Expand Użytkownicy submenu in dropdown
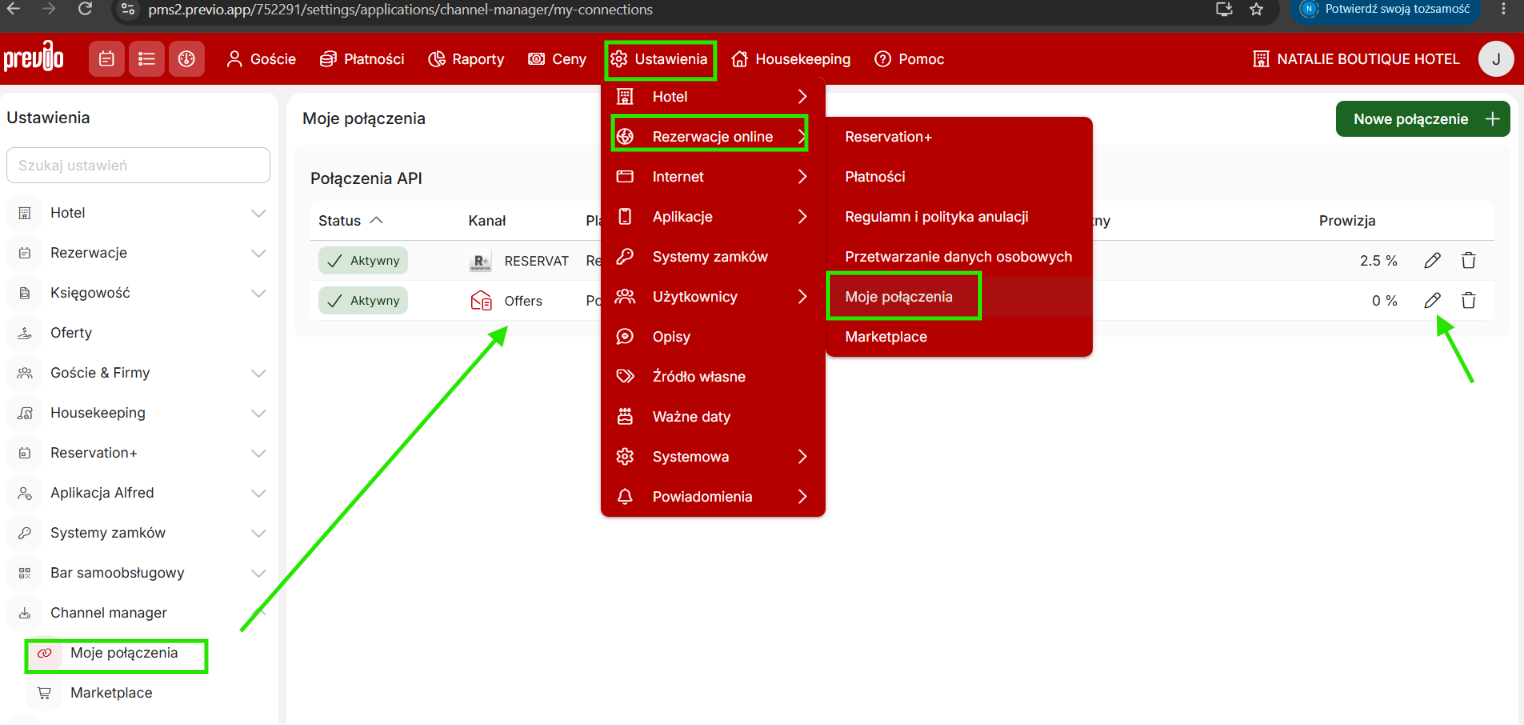Image resolution: width=1524 pixels, height=725 pixels. click(x=713, y=297)
